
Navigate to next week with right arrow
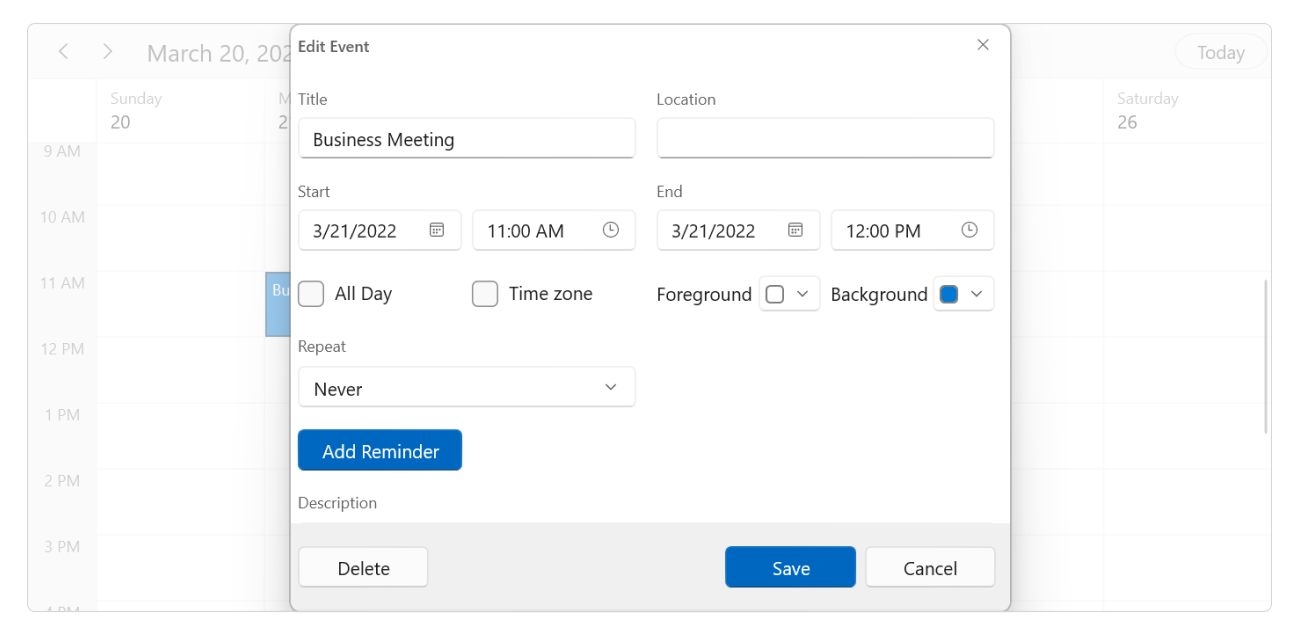[x=107, y=51]
